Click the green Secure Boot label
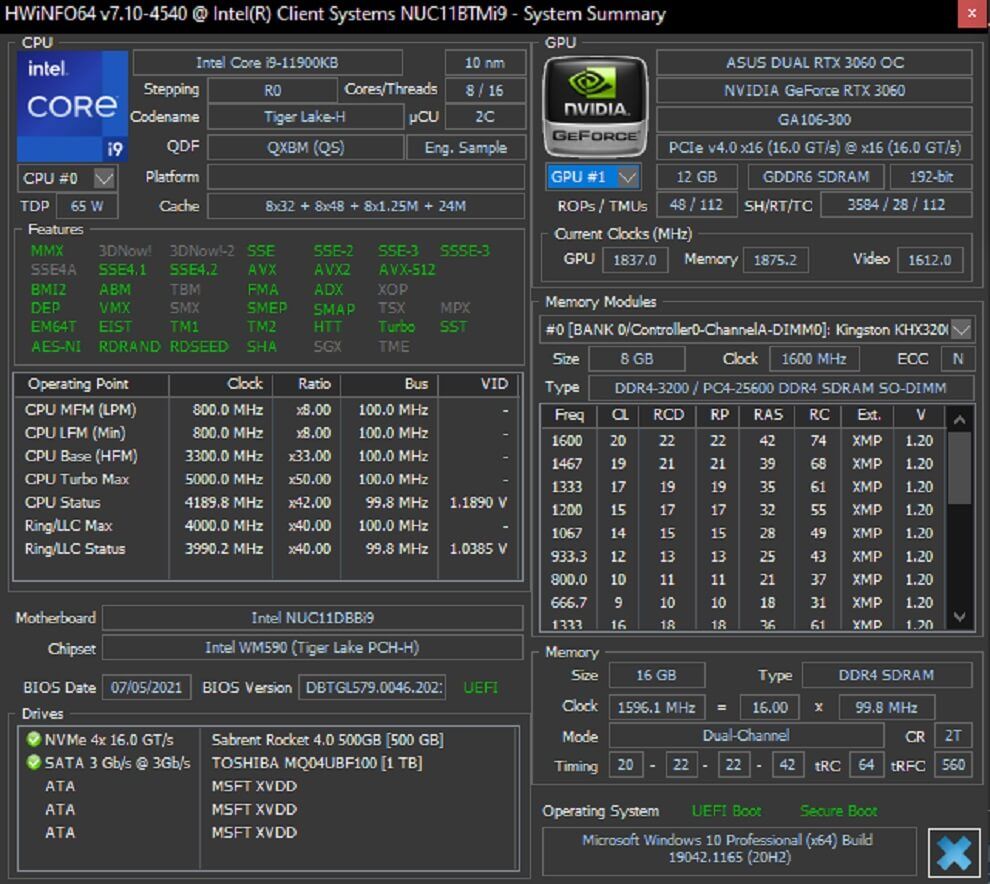The width and height of the screenshot is (990, 884). coord(838,811)
